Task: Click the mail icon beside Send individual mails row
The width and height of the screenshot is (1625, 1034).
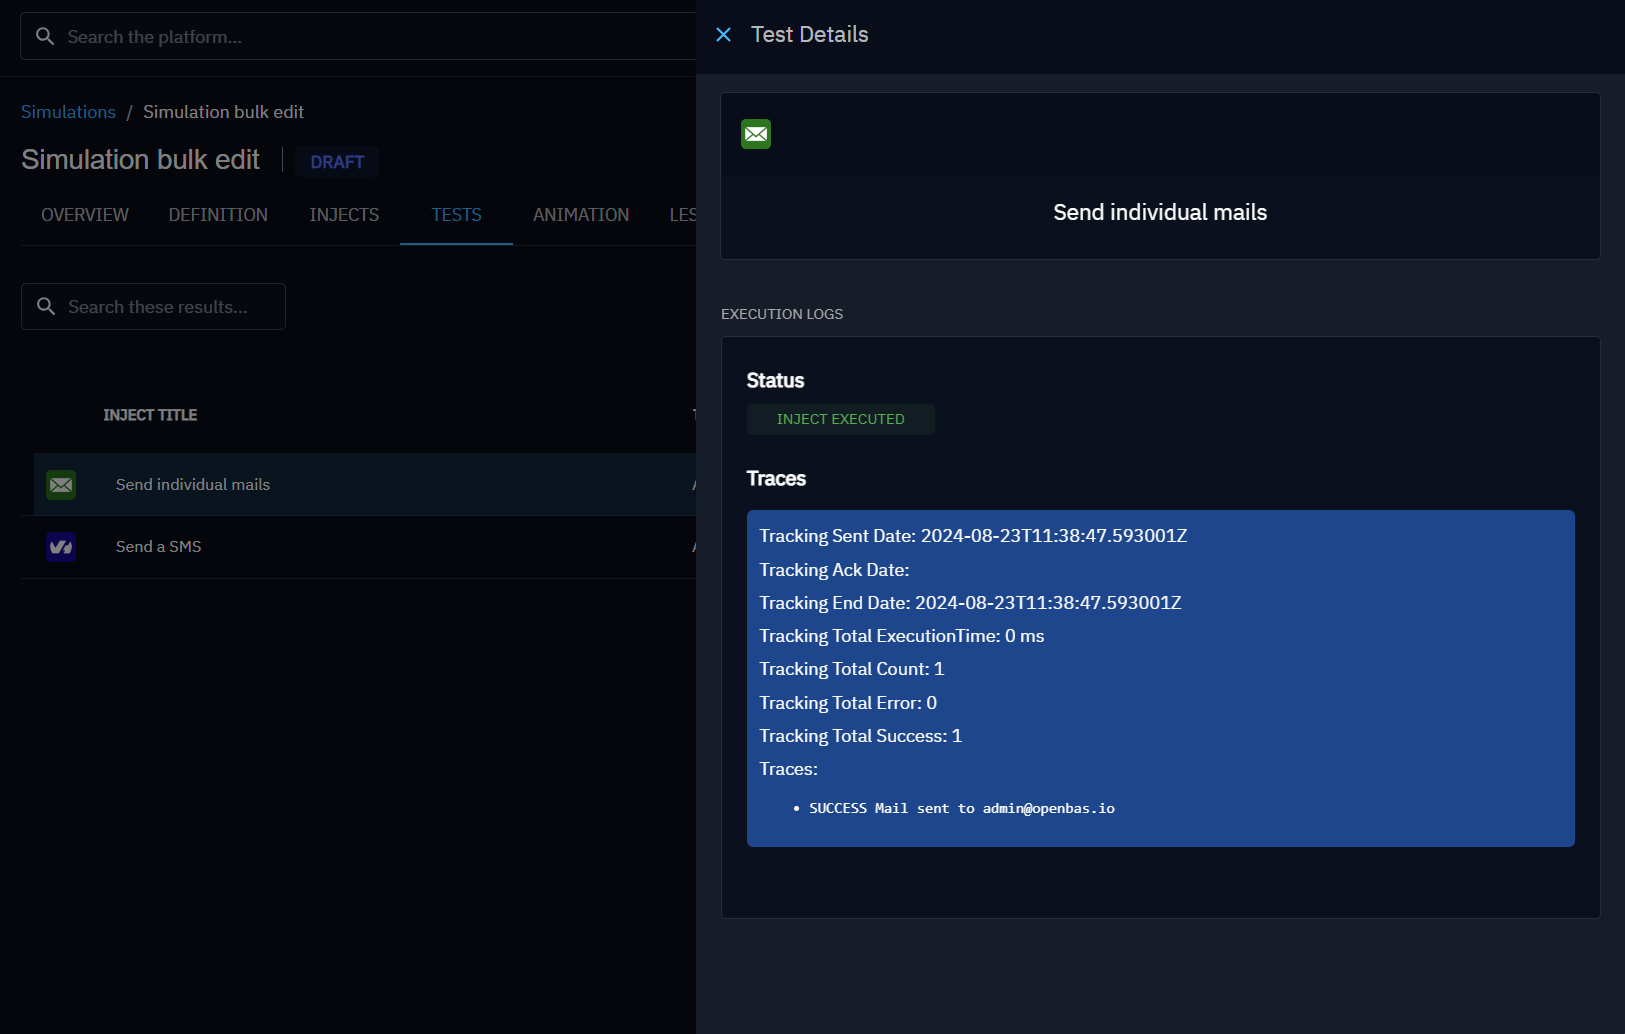Action: click(61, 485)
